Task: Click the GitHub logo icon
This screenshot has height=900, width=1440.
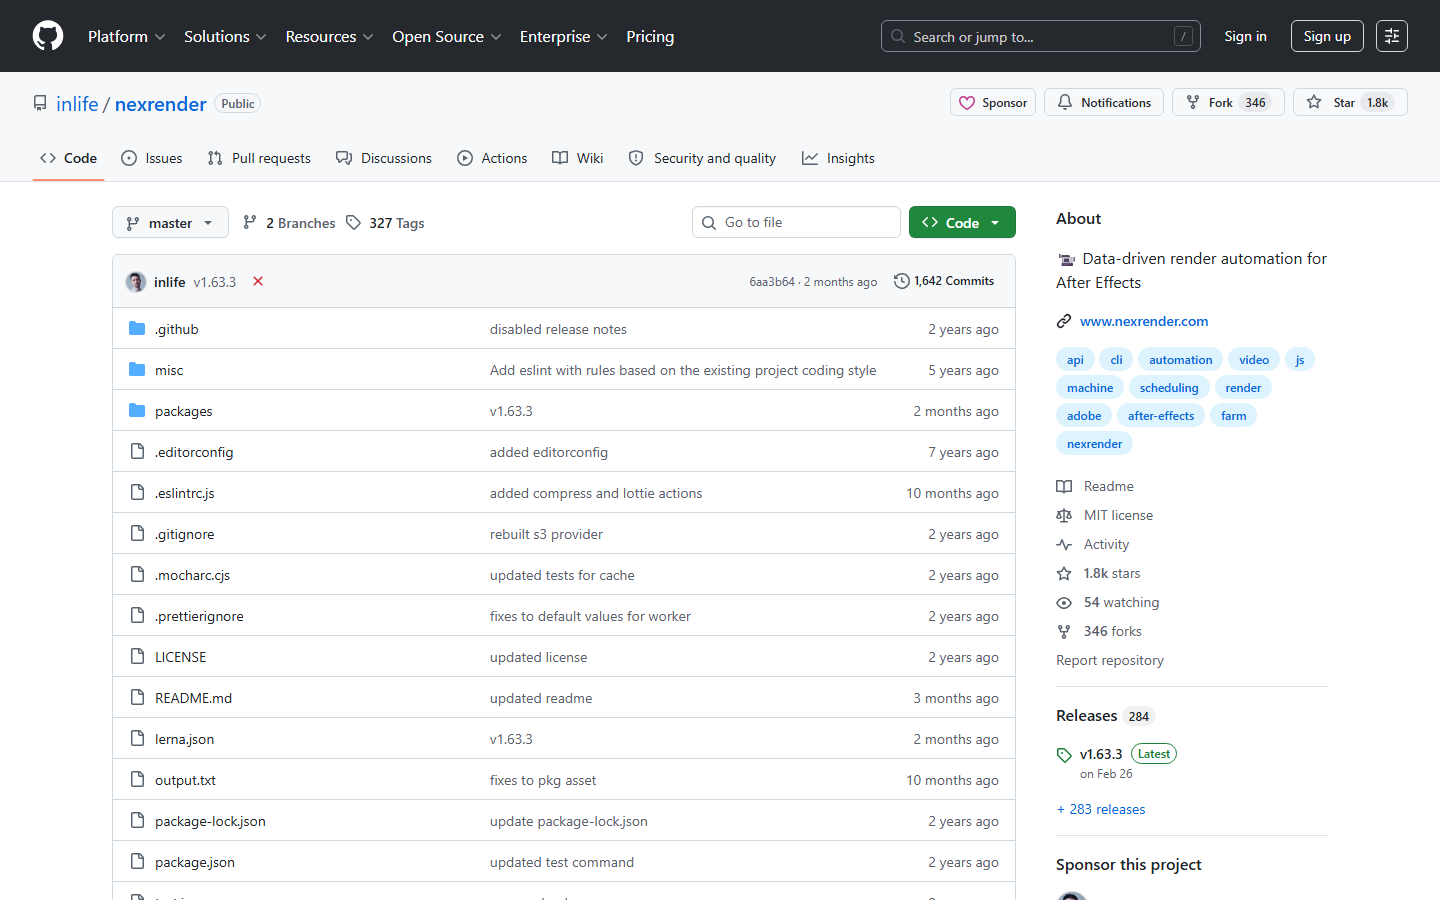Action: (48, 36)
